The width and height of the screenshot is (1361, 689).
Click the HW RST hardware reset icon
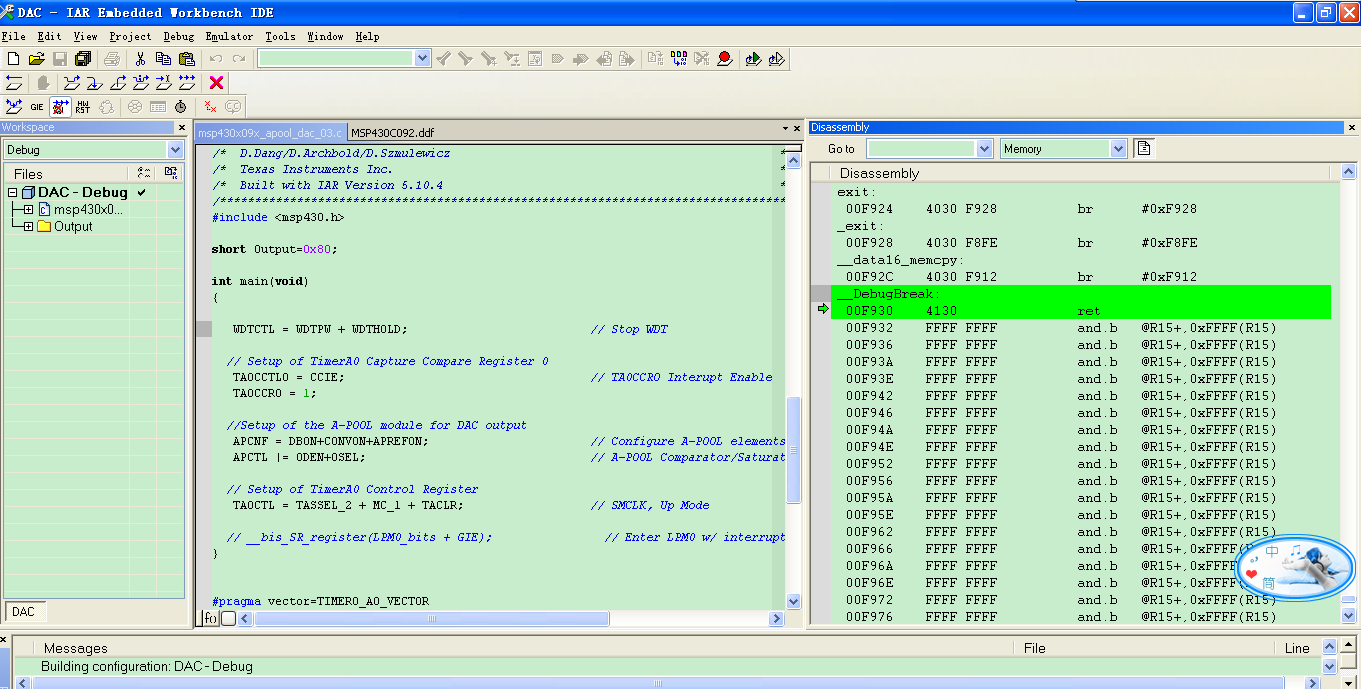83,107
